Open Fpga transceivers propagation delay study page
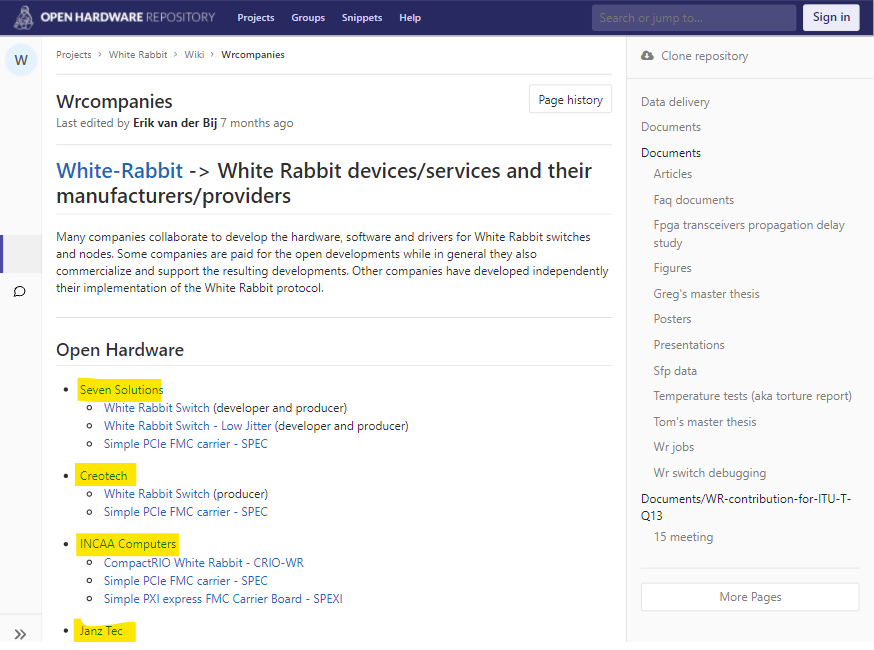The width and height of the screenshot is (874, 650). [749, 234]
